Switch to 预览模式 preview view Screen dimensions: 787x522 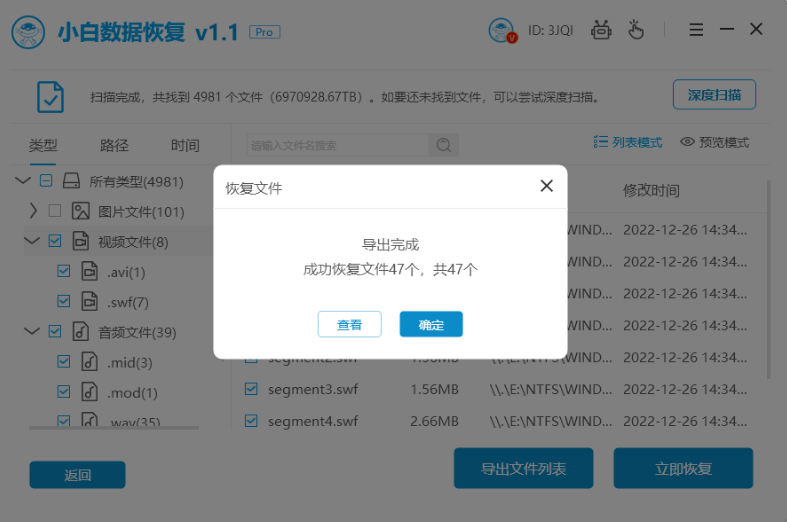[714, 142]
